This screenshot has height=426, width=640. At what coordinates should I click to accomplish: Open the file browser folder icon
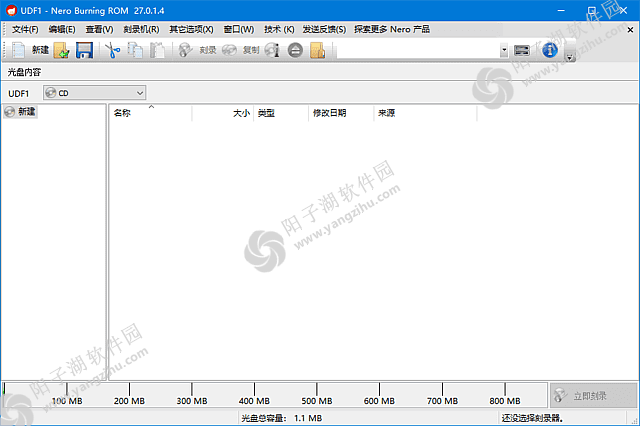tap(318, 50)
